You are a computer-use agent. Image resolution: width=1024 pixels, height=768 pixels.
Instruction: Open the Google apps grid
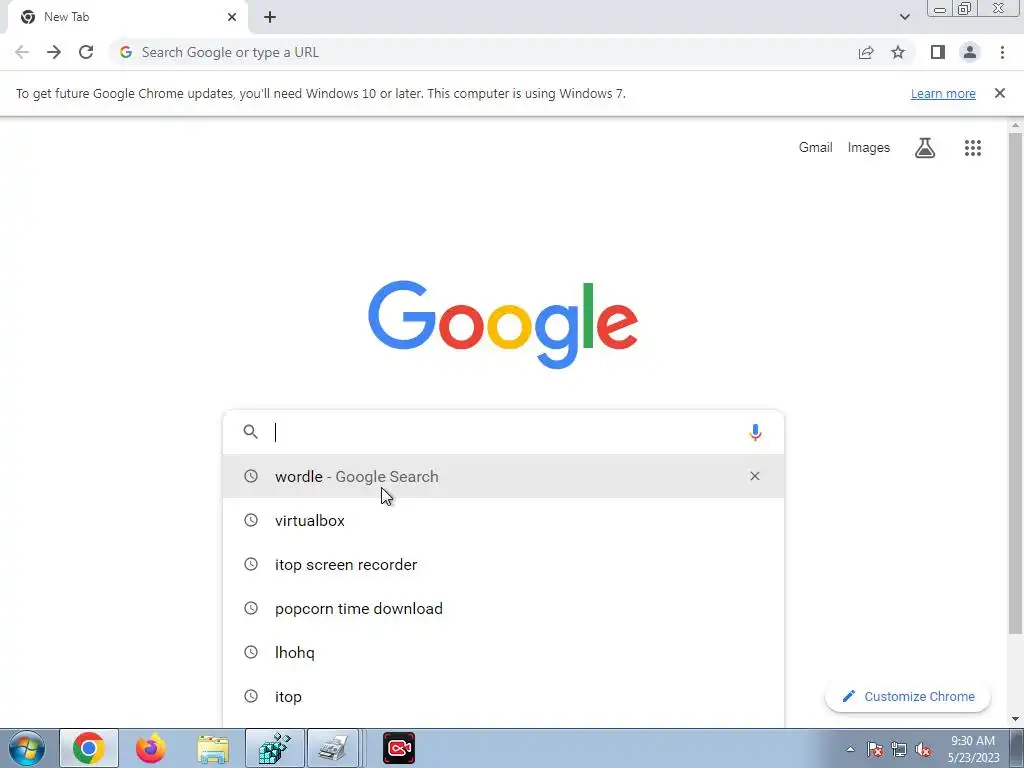click(x=973, y=148)
